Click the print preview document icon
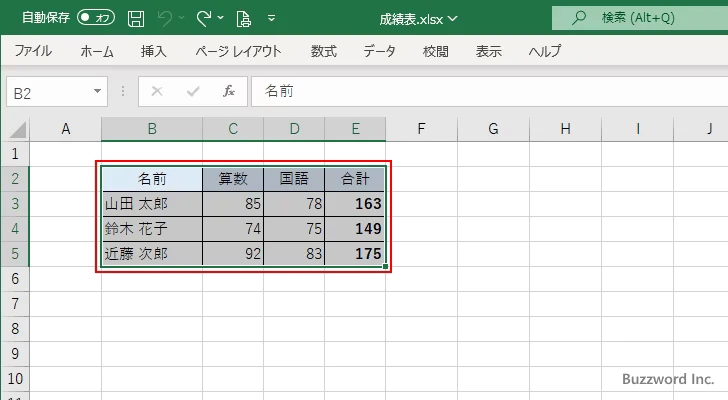728x400 pixels. [x=243, y=19]
